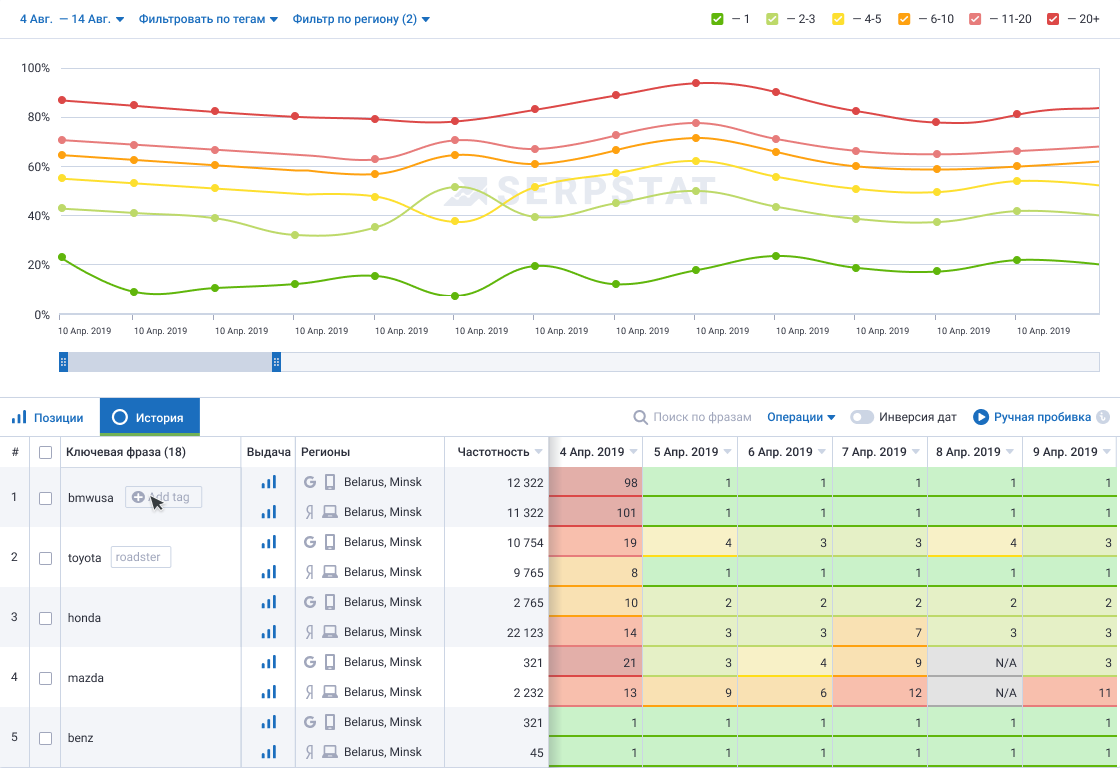
Task: Click the Ручная пробивка link
Action: pos(1042,417)
